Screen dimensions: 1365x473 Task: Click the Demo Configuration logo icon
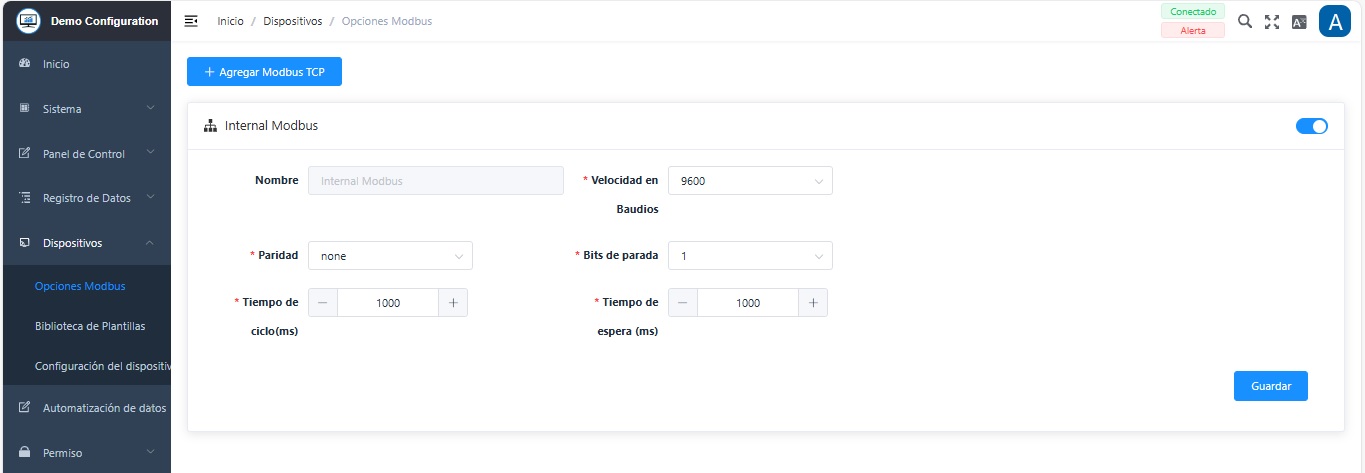click(x=29, y=21)
